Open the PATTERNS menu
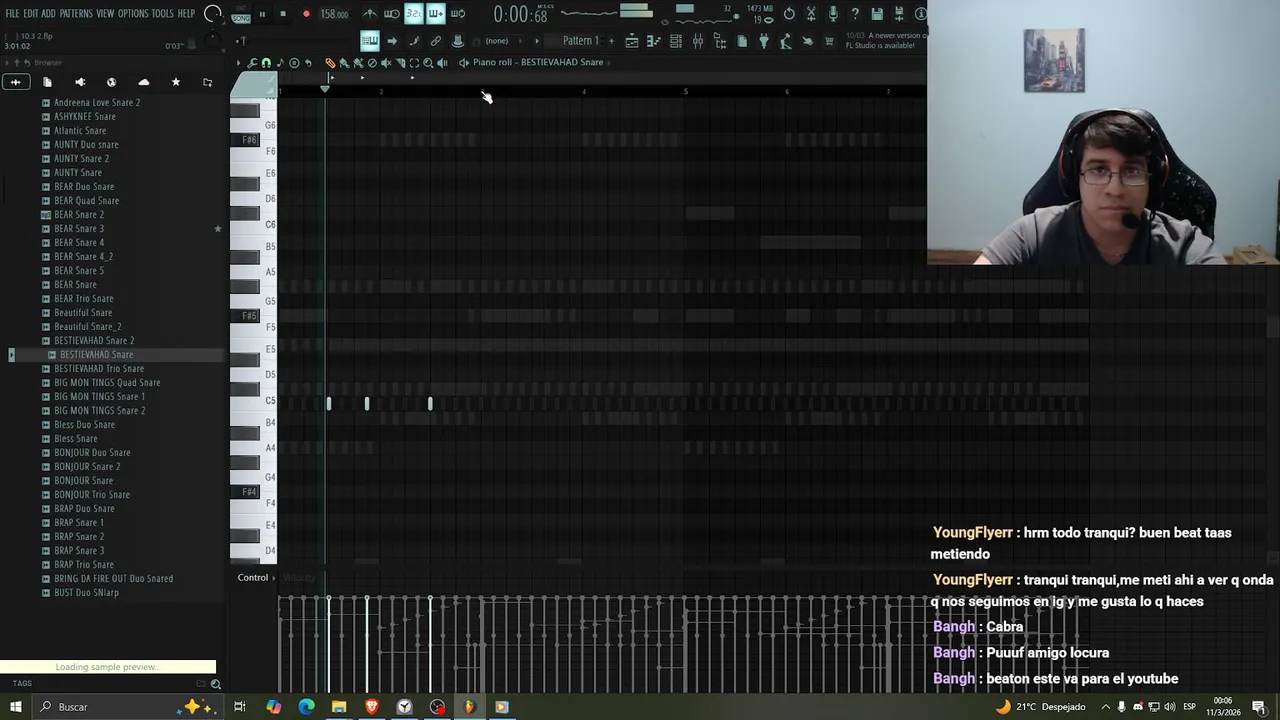The image size is (1280, 720). 76,14
